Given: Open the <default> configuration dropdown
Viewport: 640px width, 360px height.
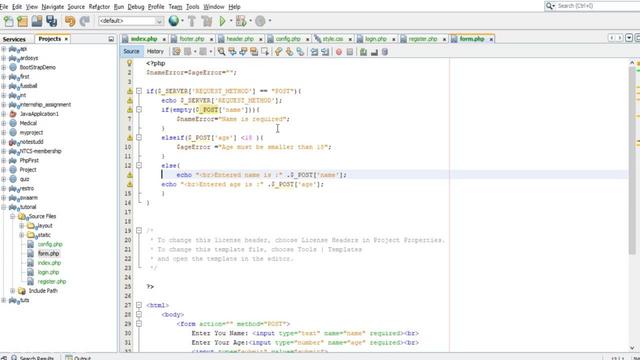Looking at the screenshot, I should click(x=131, y=21).
